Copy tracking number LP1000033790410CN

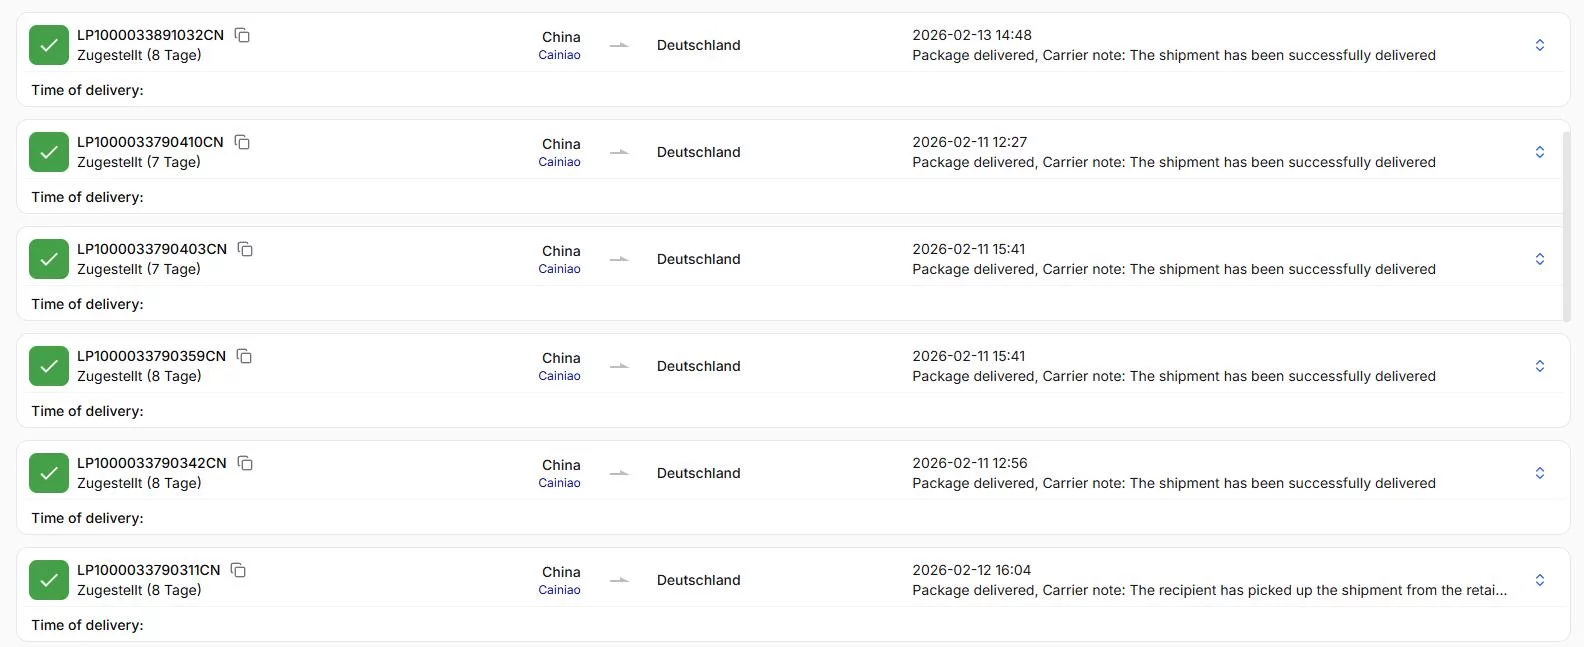[242, 142]
